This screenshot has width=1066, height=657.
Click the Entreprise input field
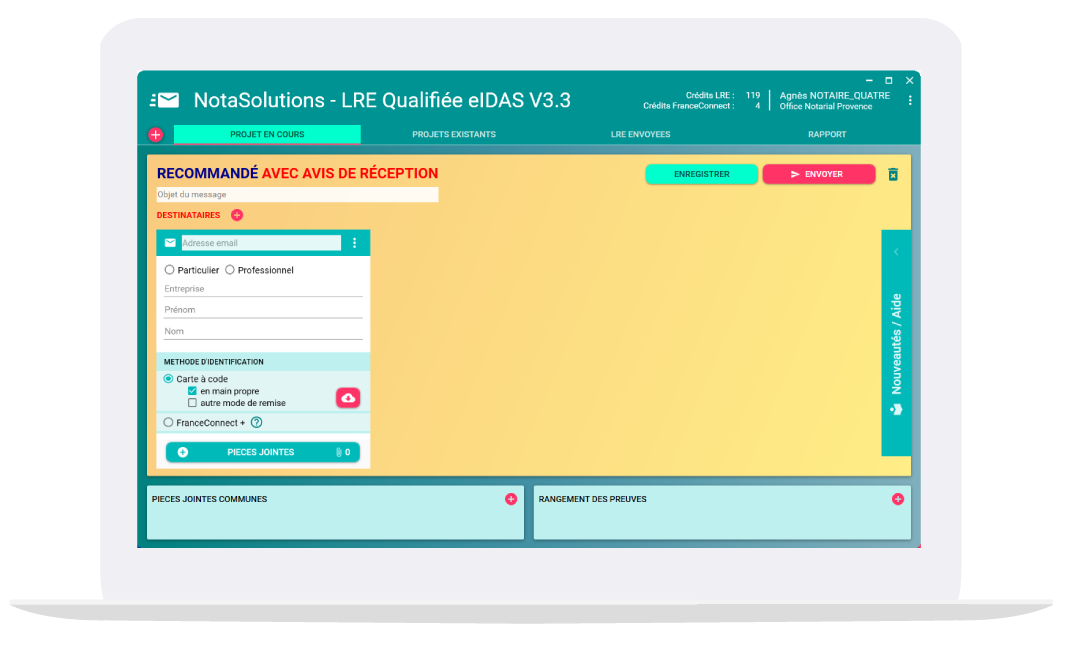pos(263,289)
